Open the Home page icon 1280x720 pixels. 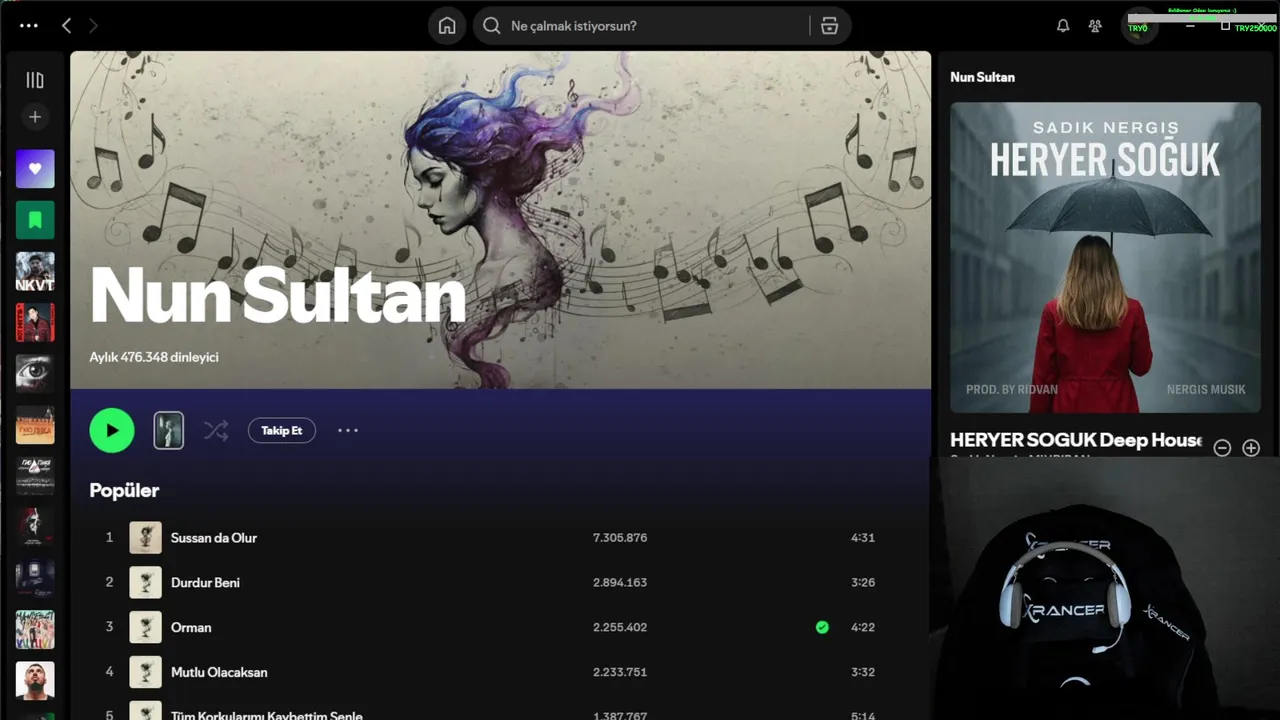pyautogui.click(x=447, y=26)
